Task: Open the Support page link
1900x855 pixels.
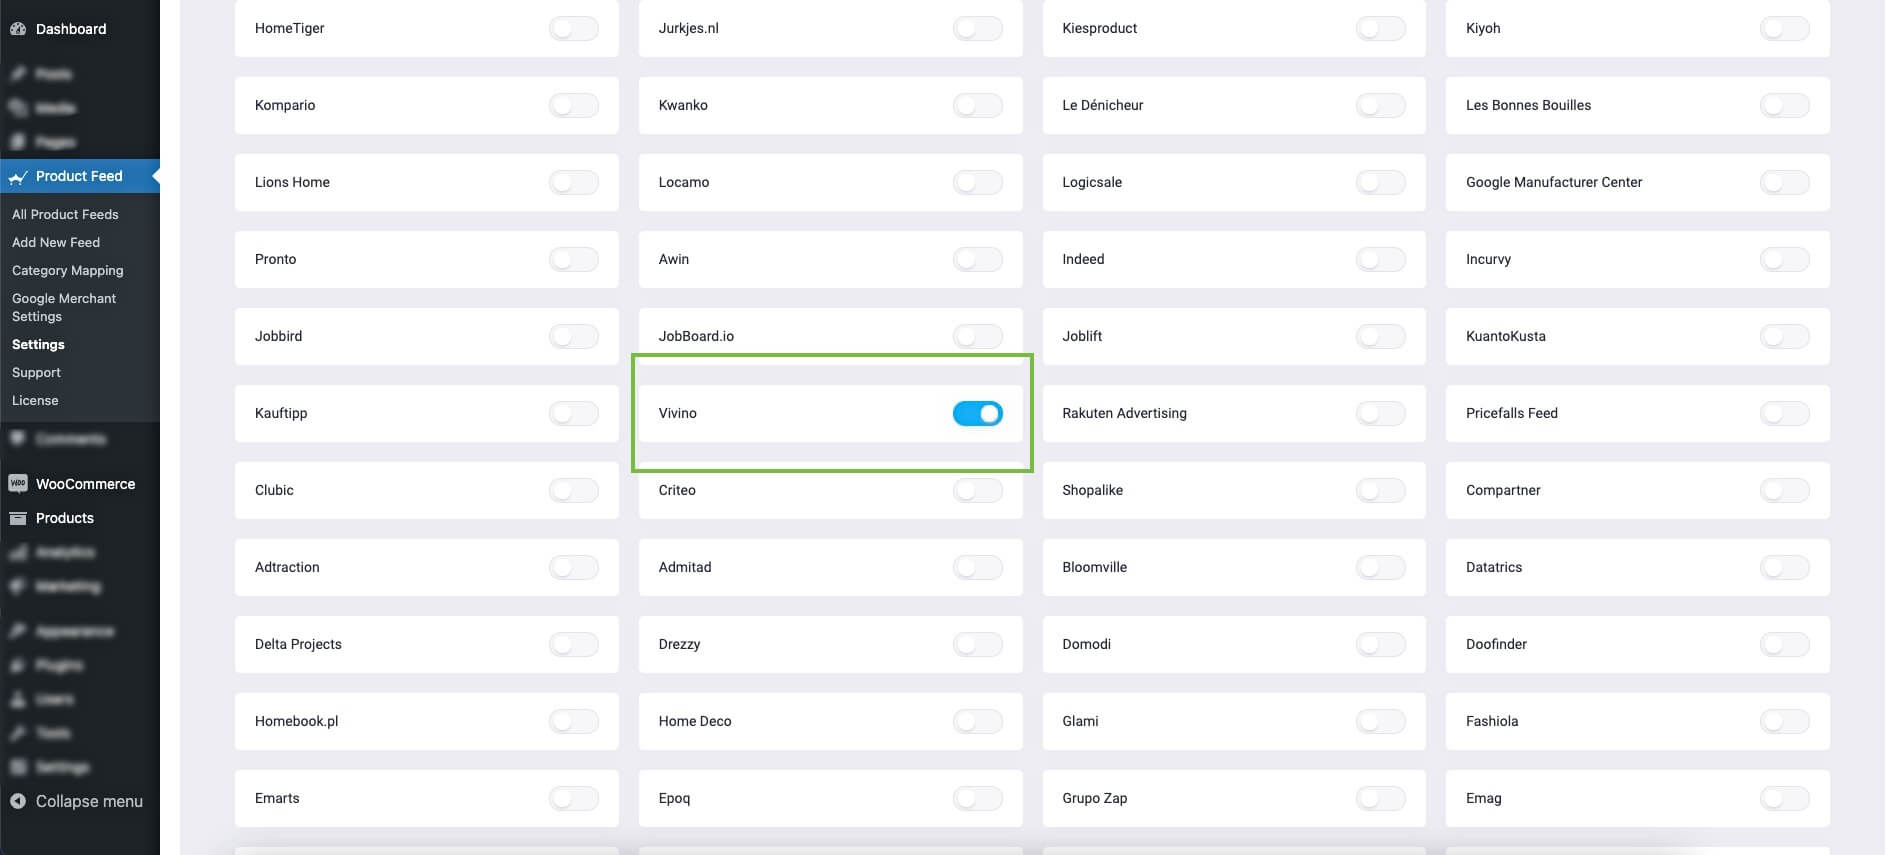Action: 35,372
